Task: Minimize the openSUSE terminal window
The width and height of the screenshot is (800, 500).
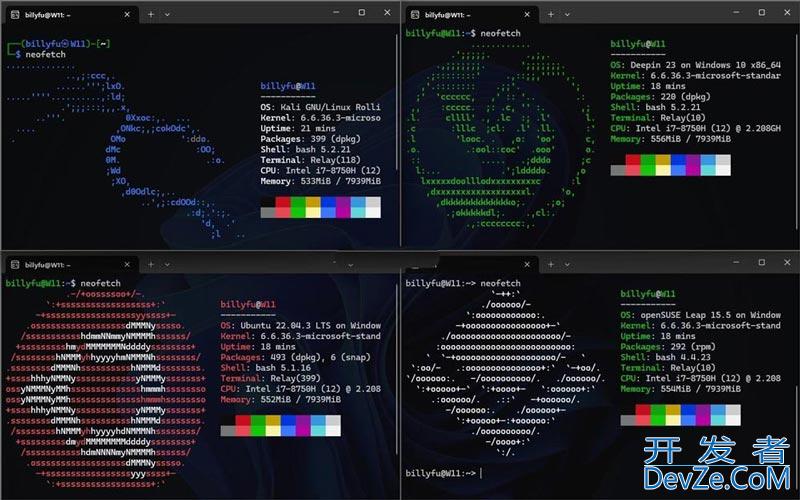Action: click(736, 262)
